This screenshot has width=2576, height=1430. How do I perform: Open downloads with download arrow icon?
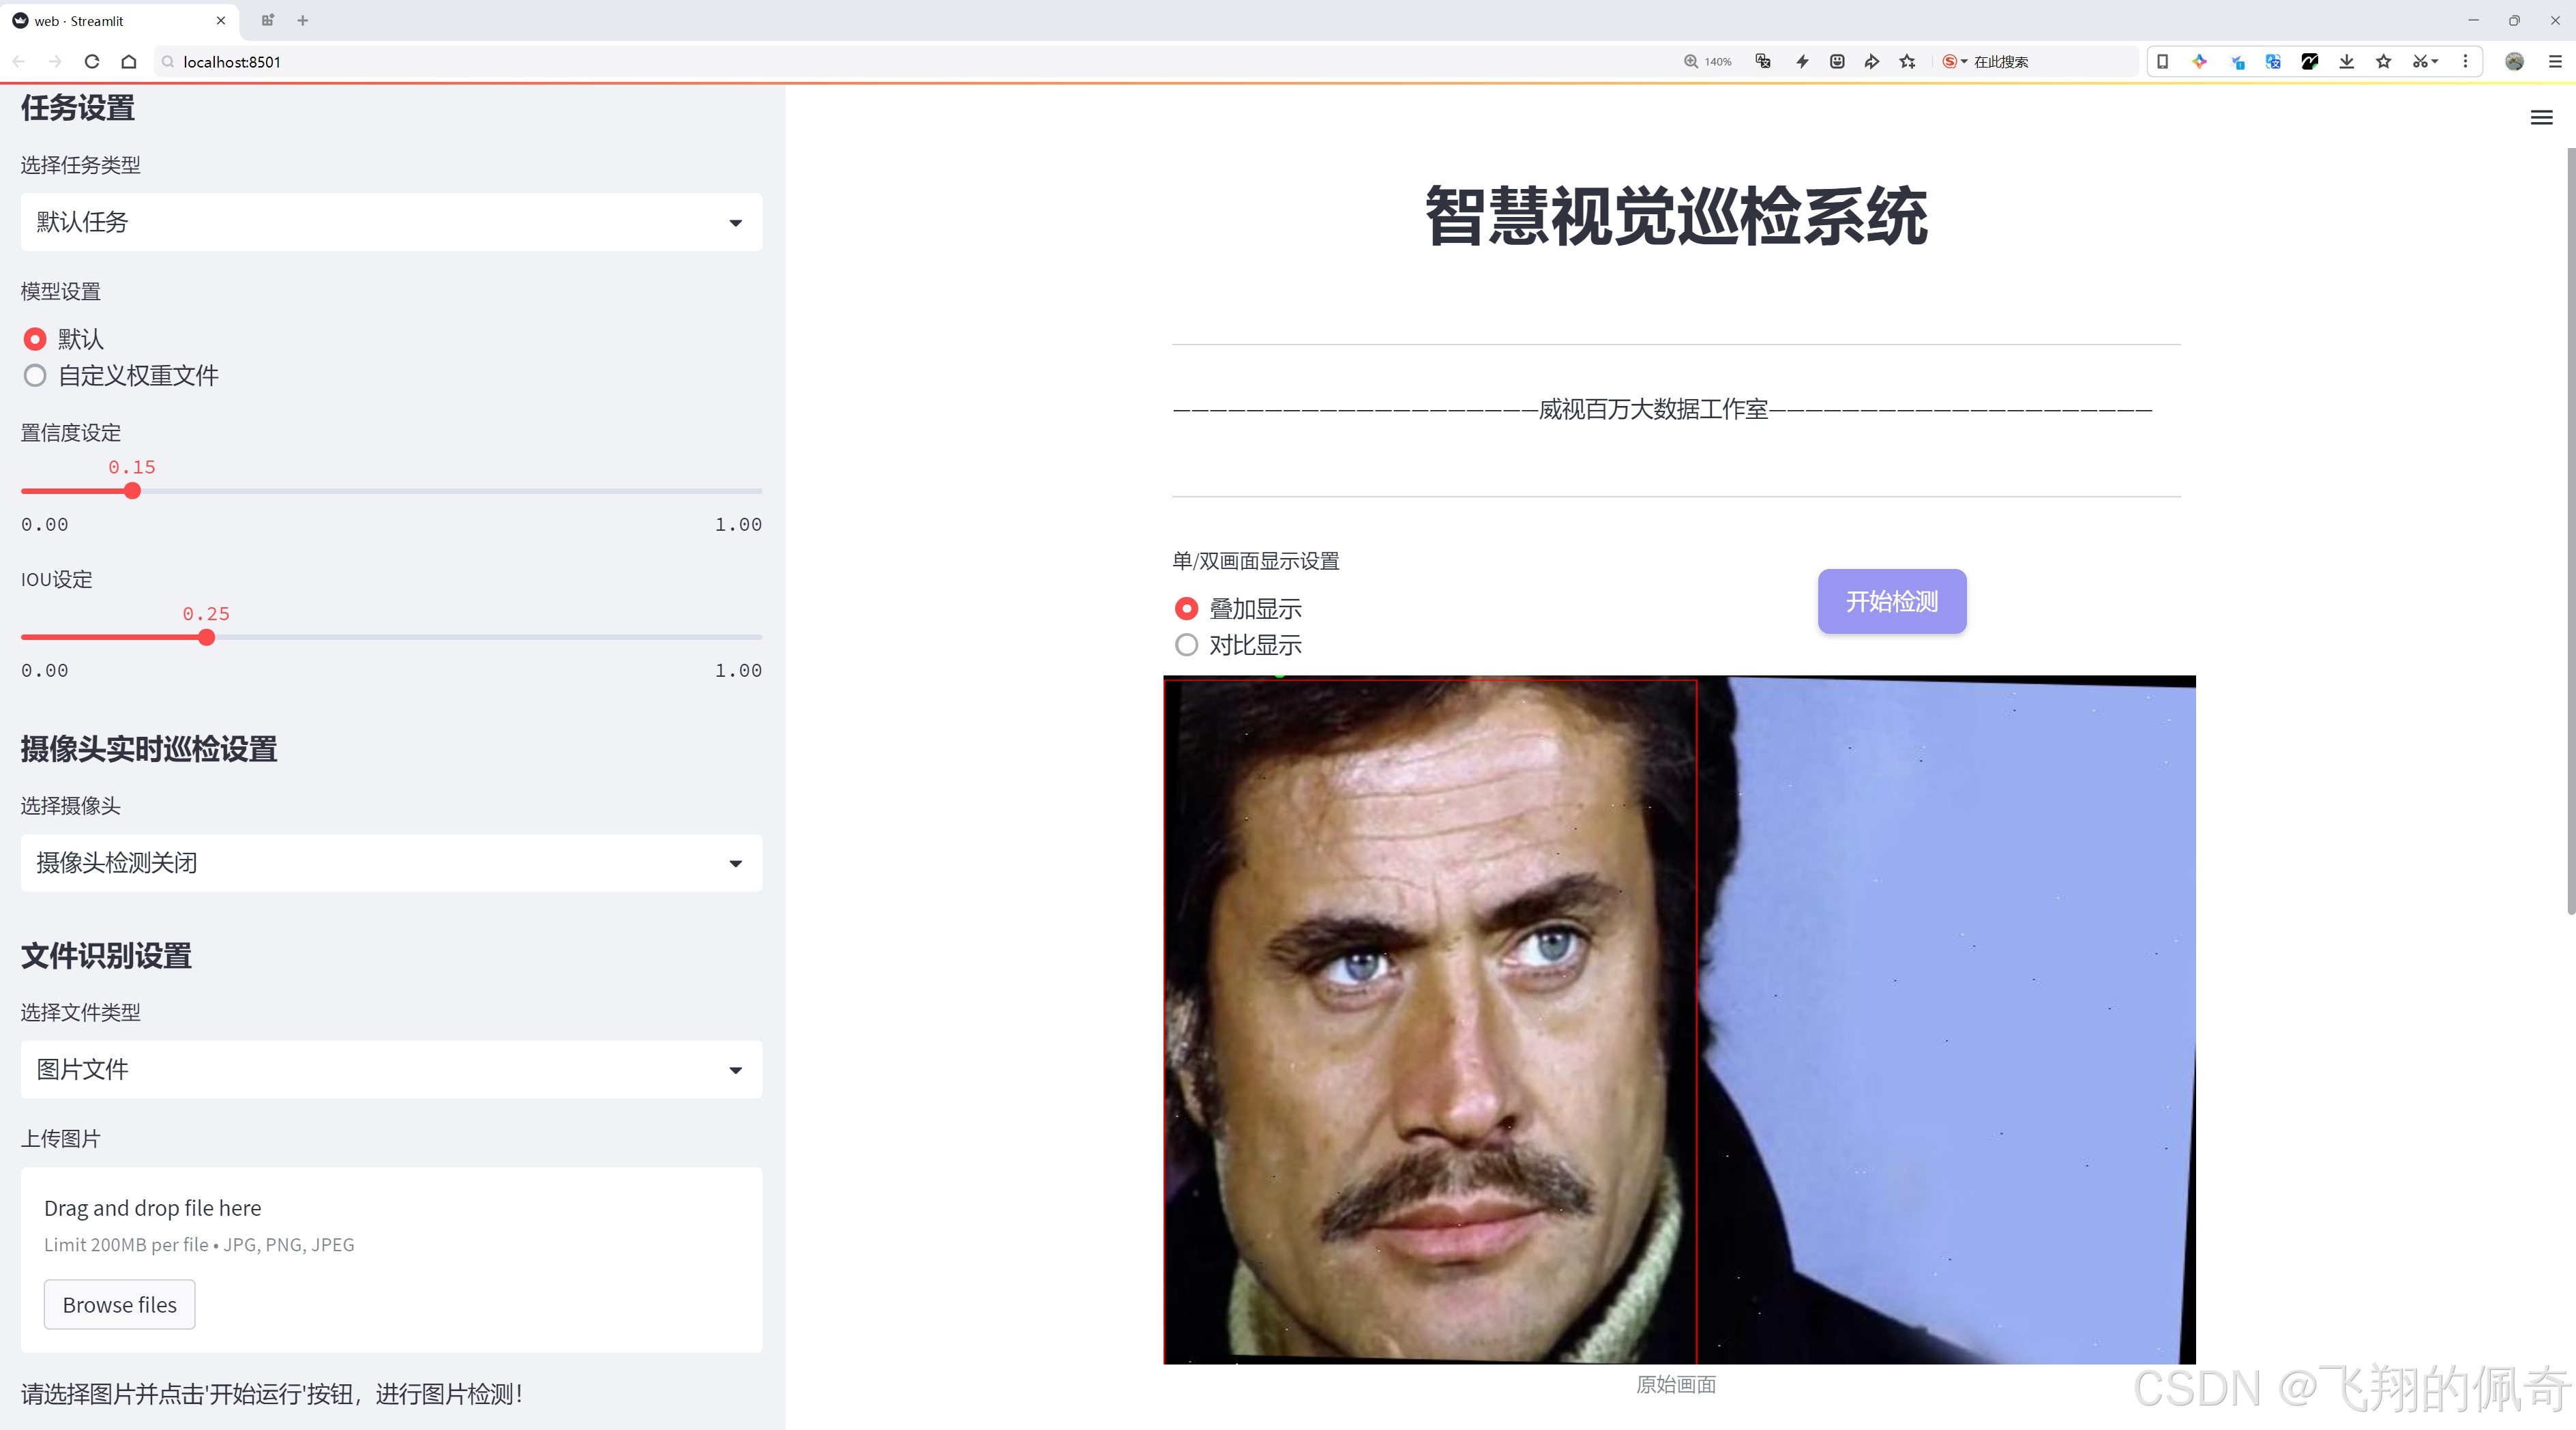[x=2347, y=61]
